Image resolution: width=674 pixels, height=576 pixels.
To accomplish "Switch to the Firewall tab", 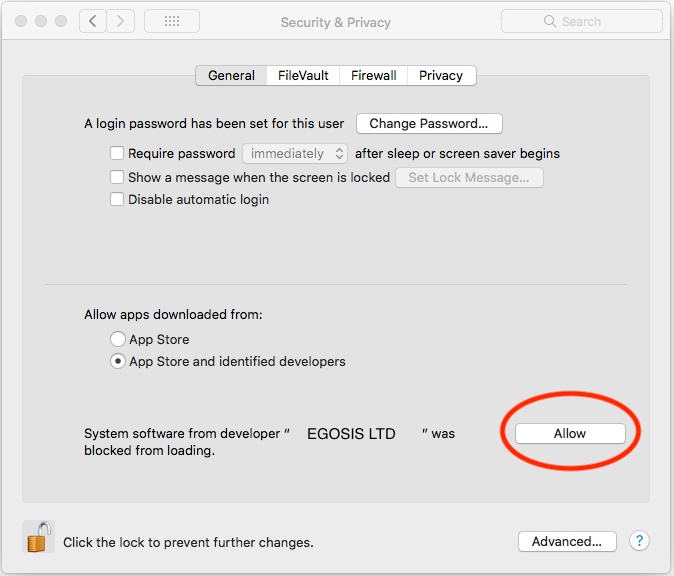I will coord(374,76).
